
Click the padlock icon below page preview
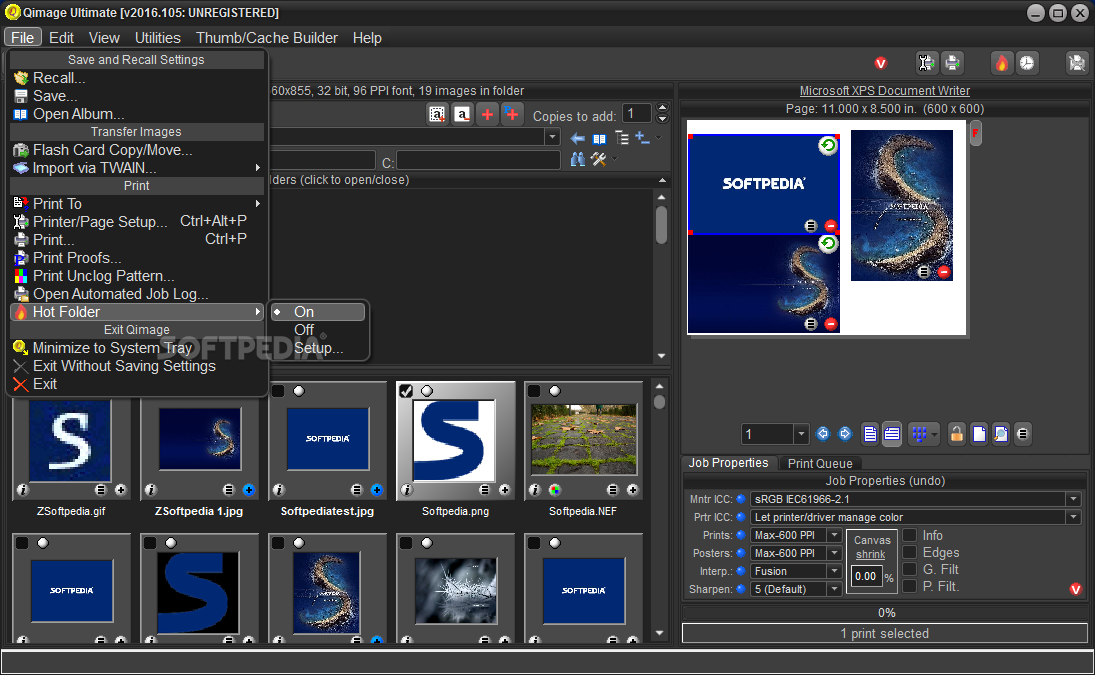(x=957, y=434)
